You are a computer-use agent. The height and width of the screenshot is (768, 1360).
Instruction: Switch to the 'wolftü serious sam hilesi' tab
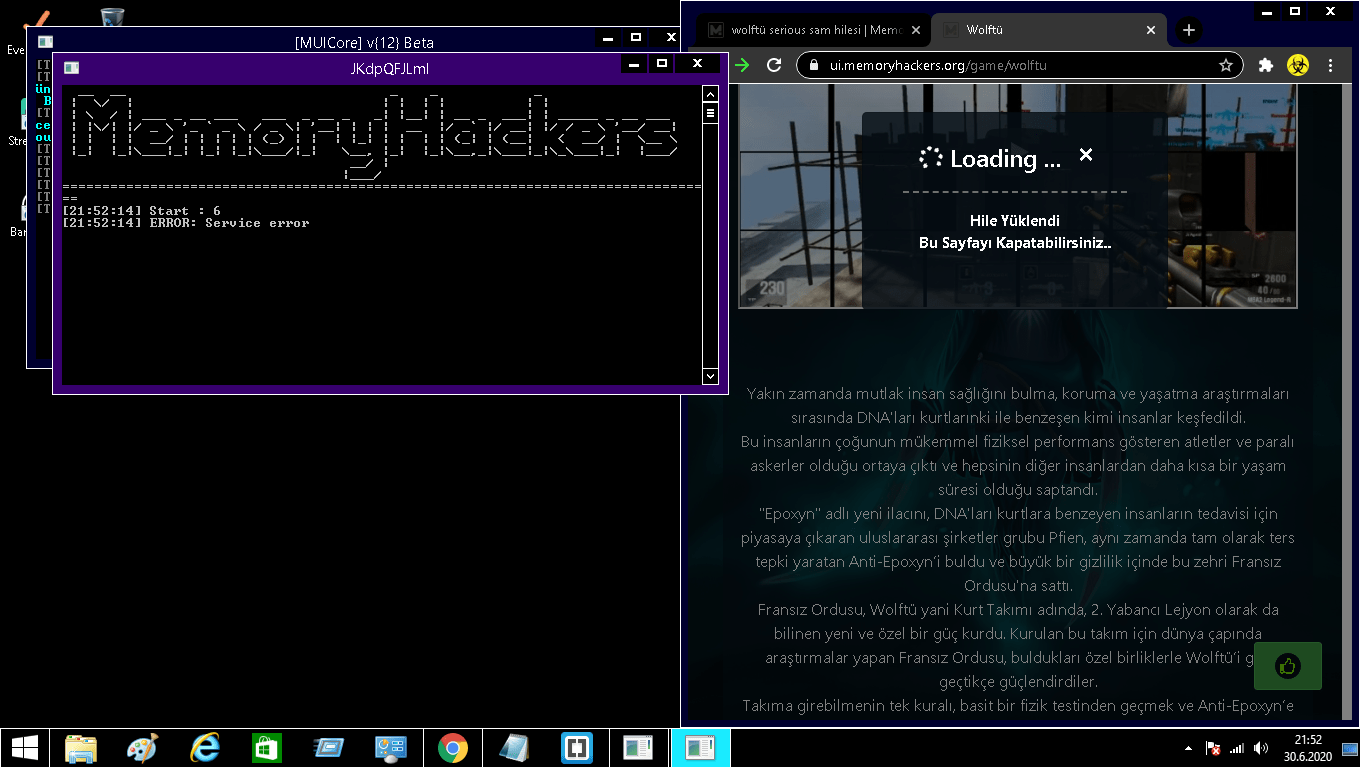click(814, 30)
